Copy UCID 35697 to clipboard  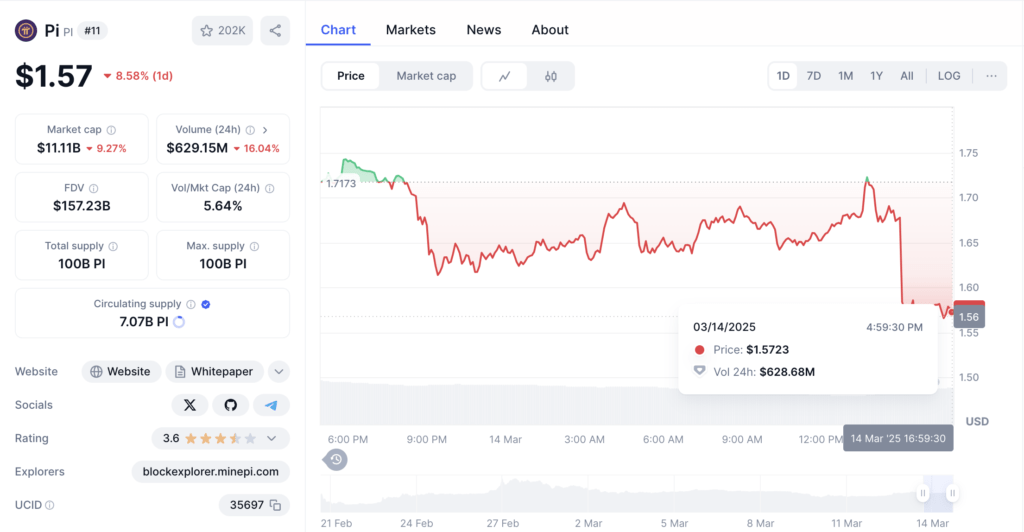coord(276,505)
